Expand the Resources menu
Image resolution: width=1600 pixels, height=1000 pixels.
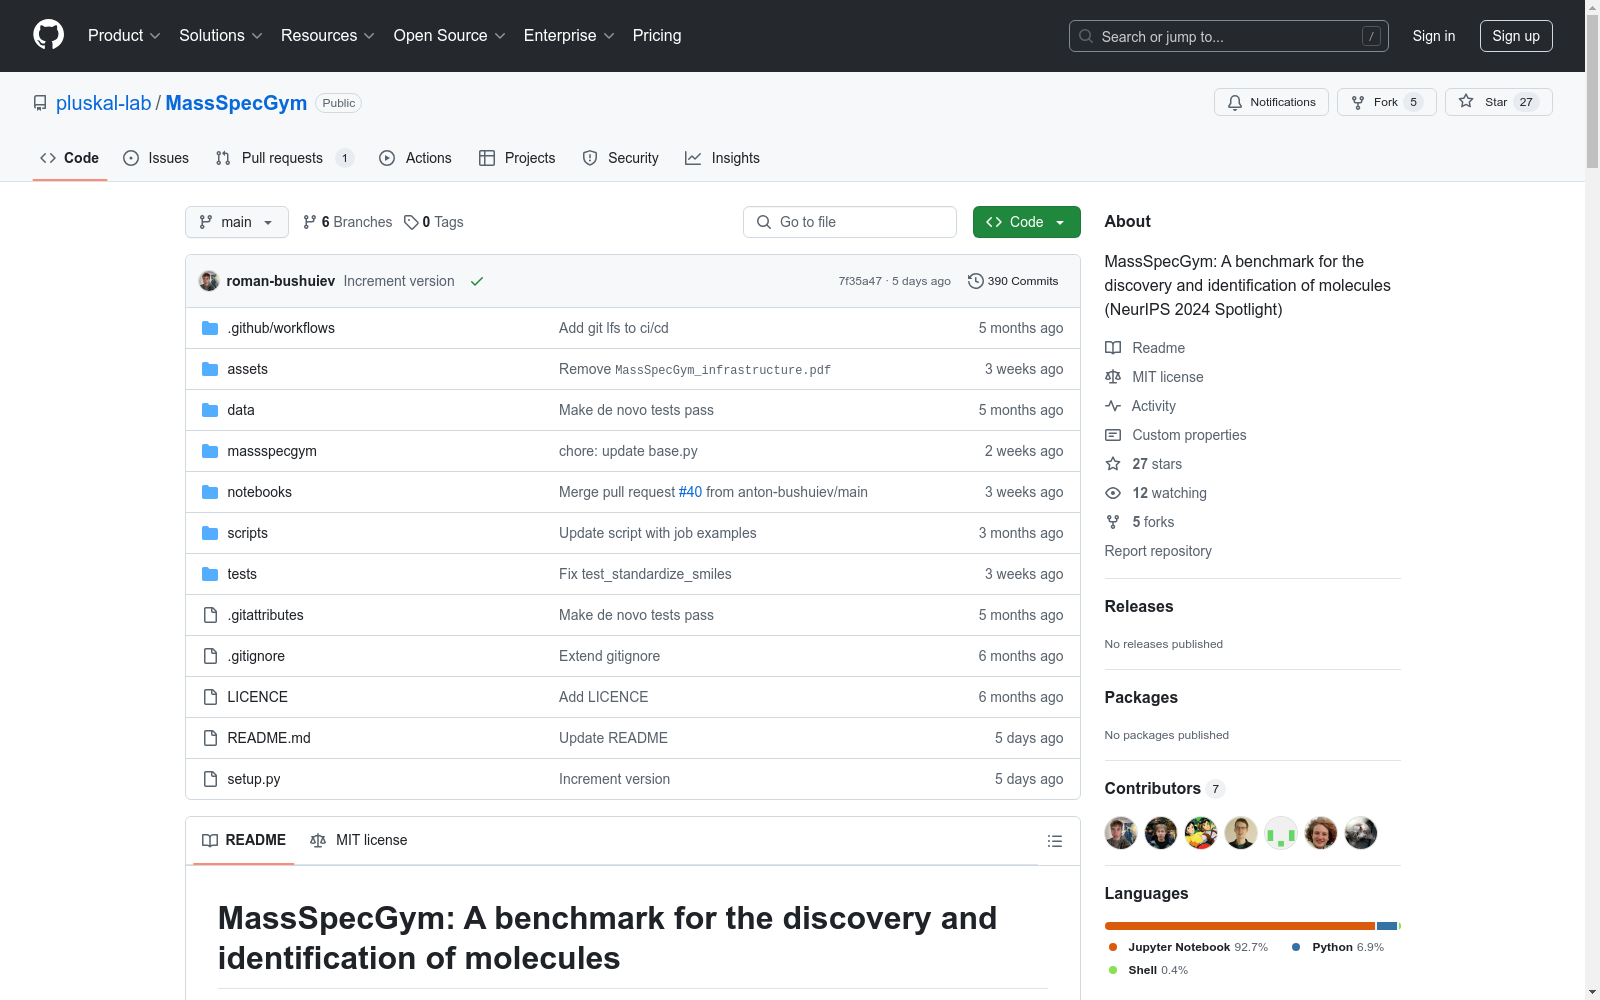pos(328,36)
